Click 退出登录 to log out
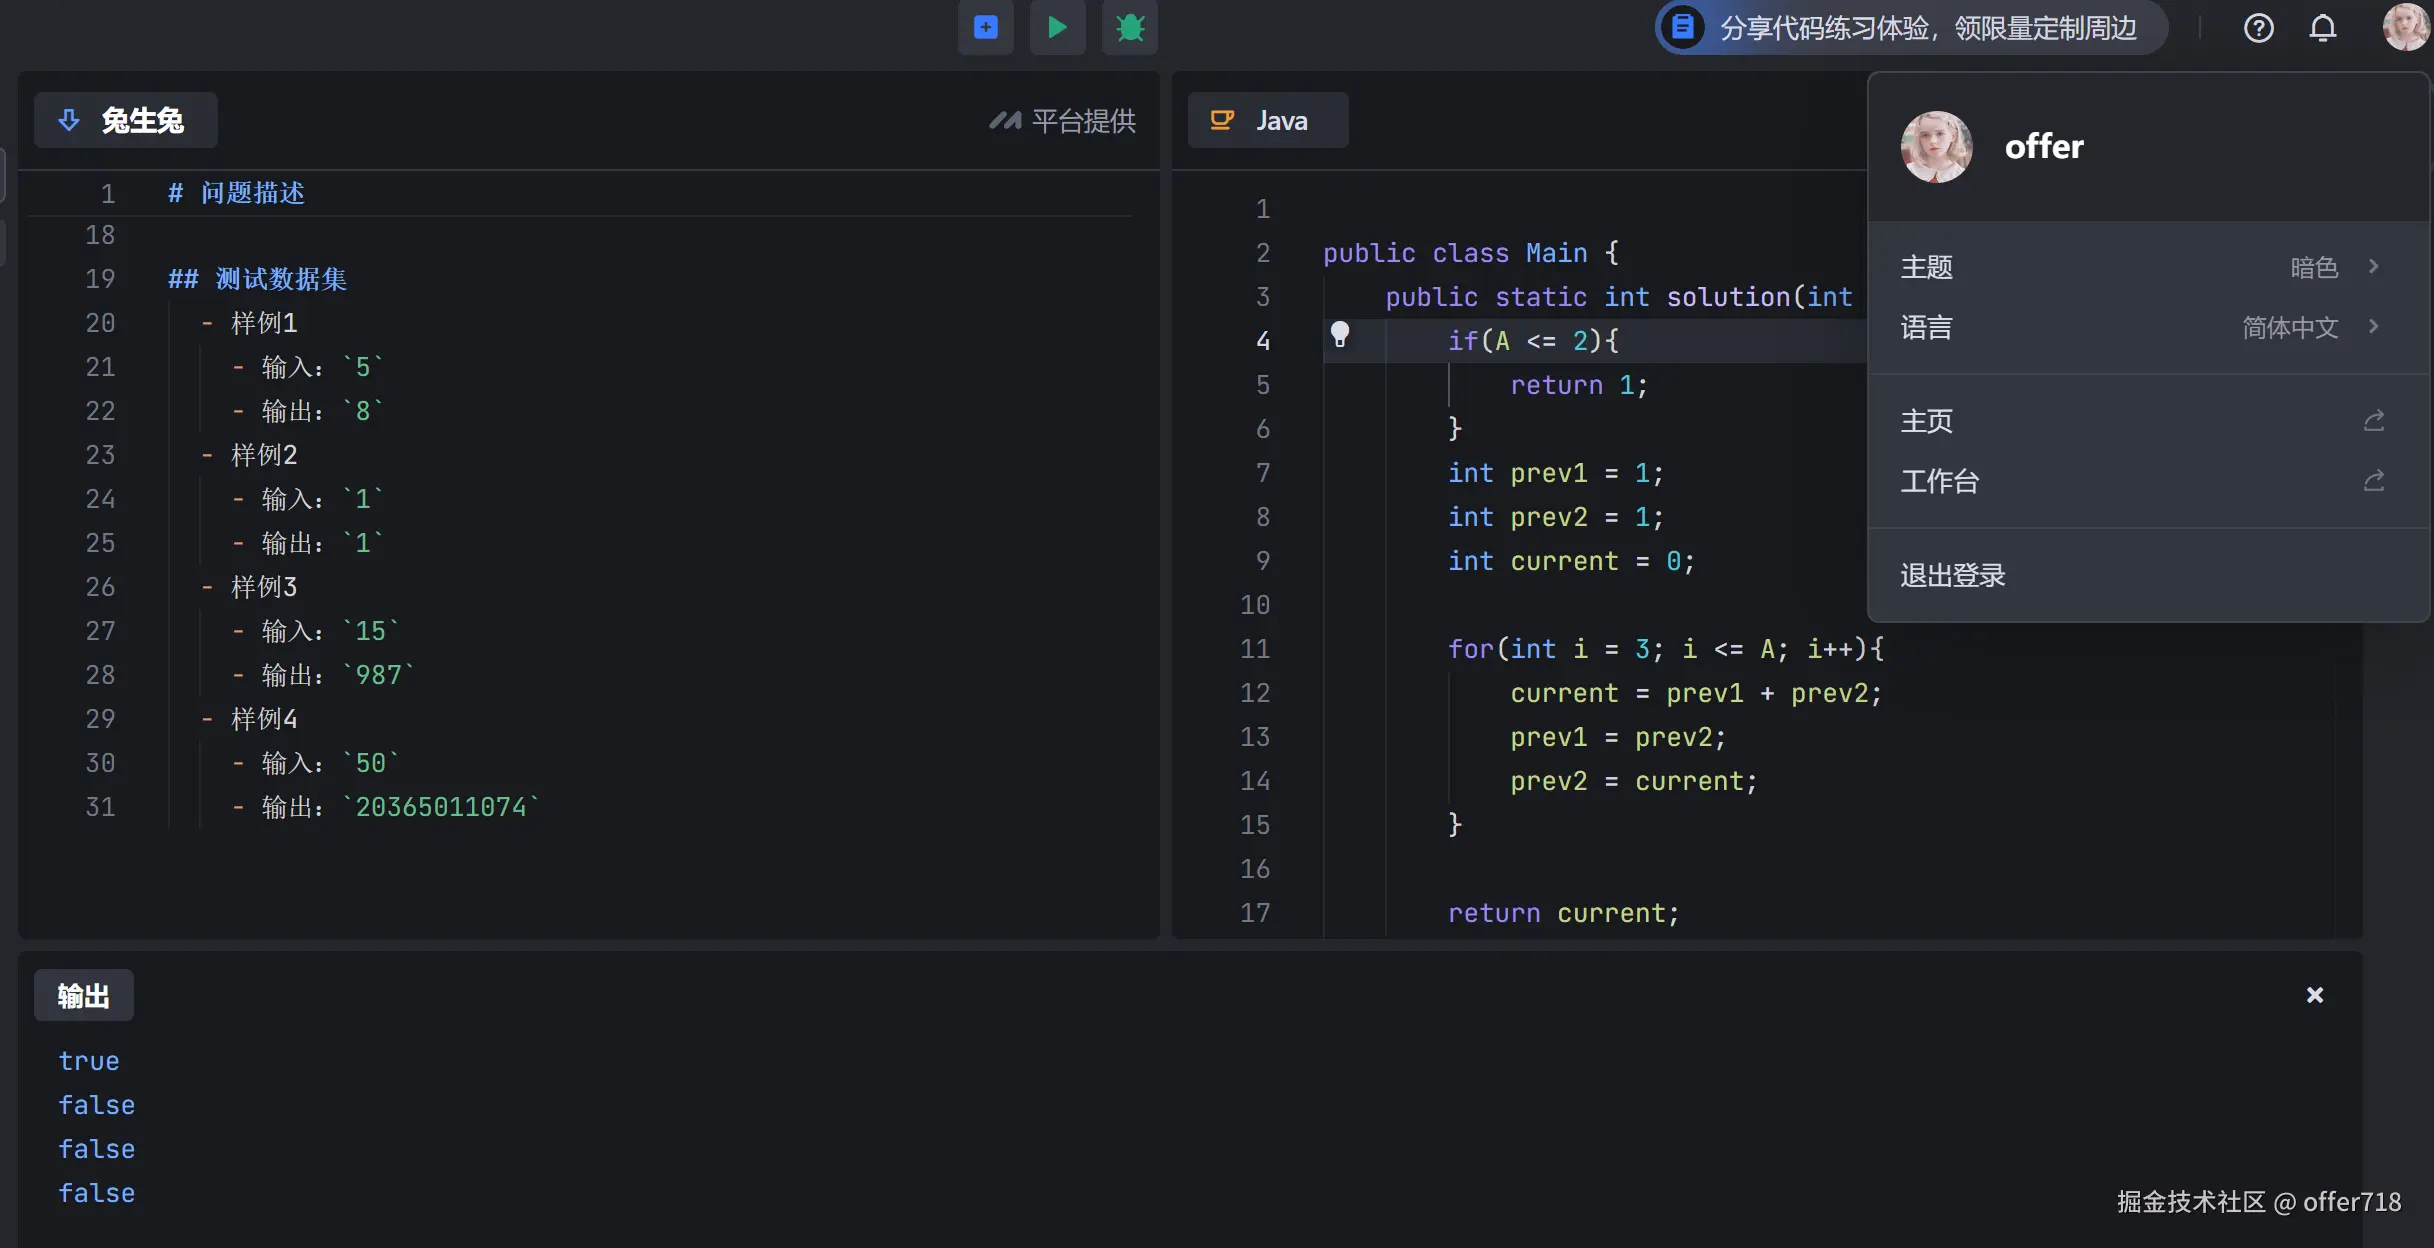Viewport: 2434px width, 1248px height. (1953, 575)
